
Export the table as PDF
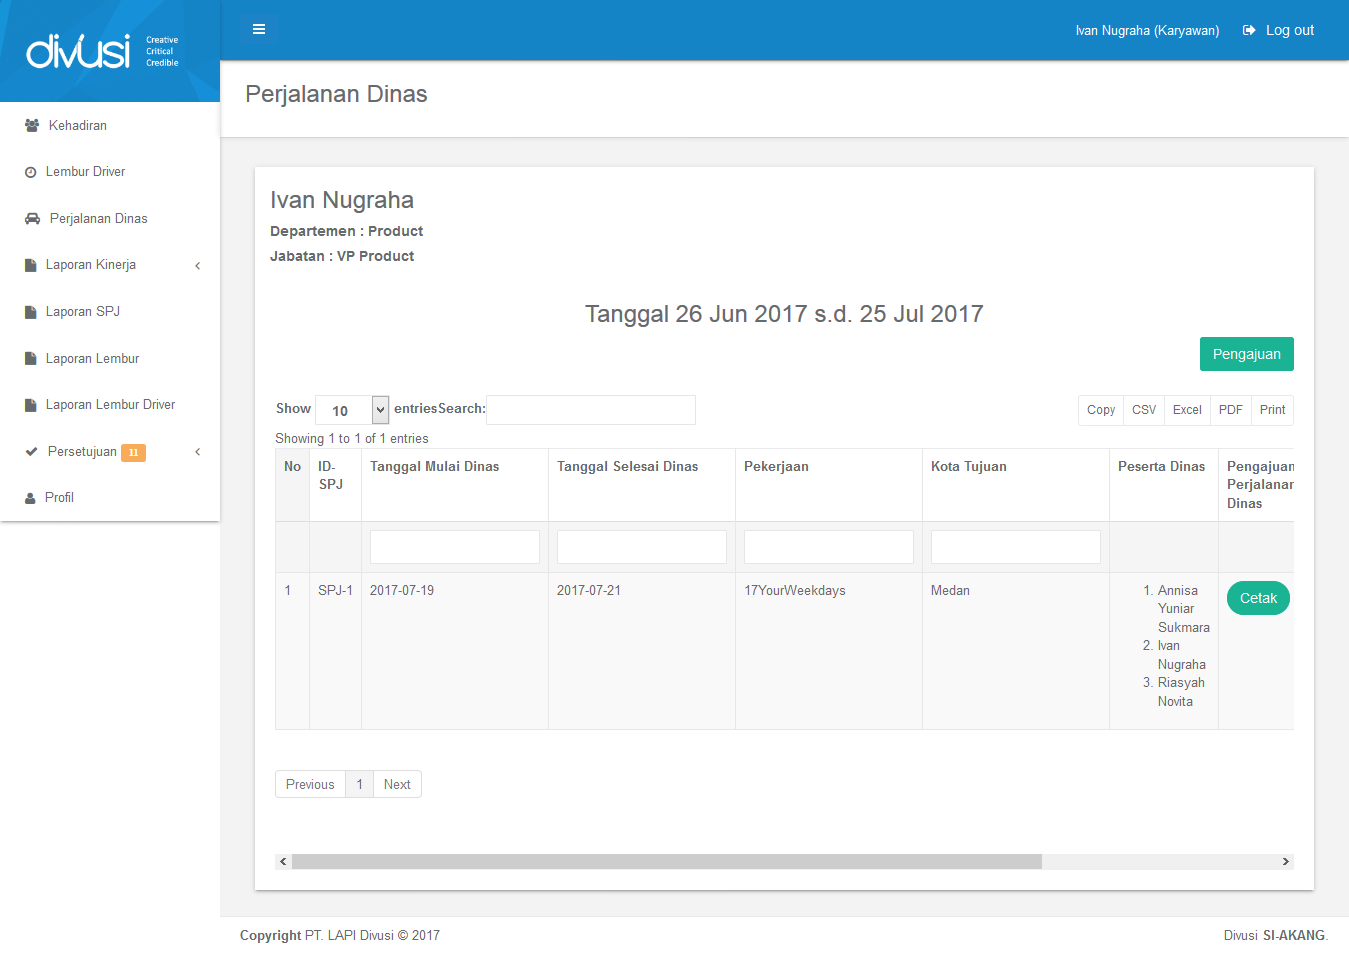pyautogui.click(x=1230, y=410)
